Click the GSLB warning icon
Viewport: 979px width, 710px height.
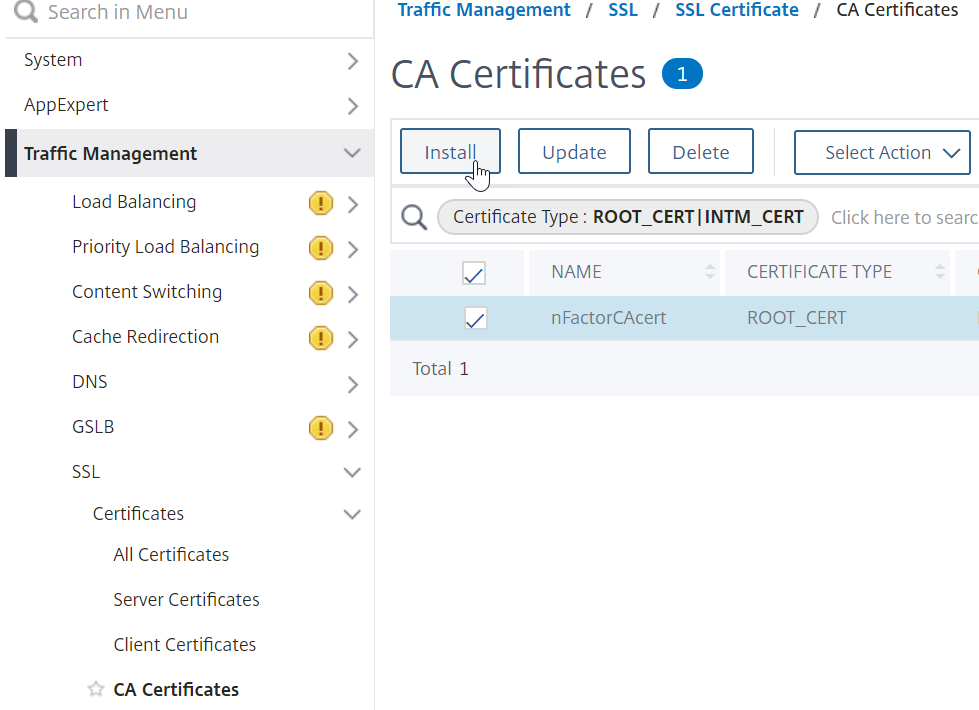pos(320,428)
